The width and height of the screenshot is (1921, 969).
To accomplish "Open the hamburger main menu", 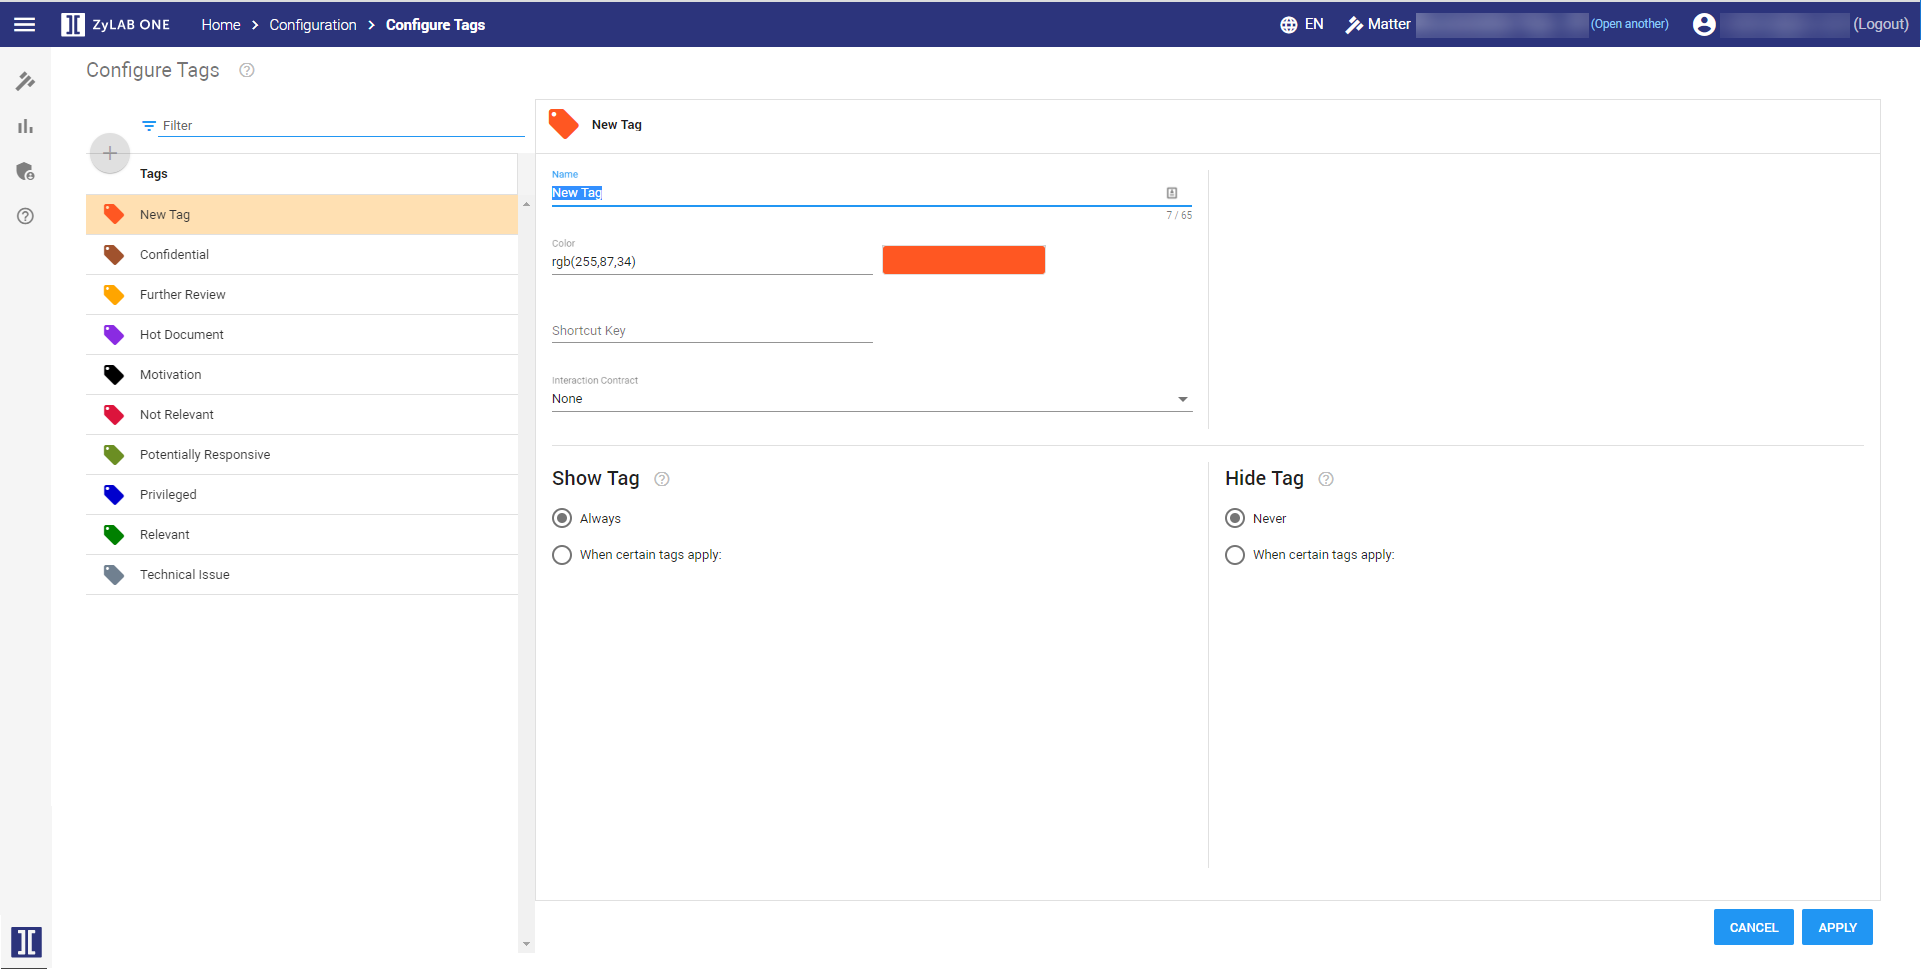I will click(x=25, y=25).
